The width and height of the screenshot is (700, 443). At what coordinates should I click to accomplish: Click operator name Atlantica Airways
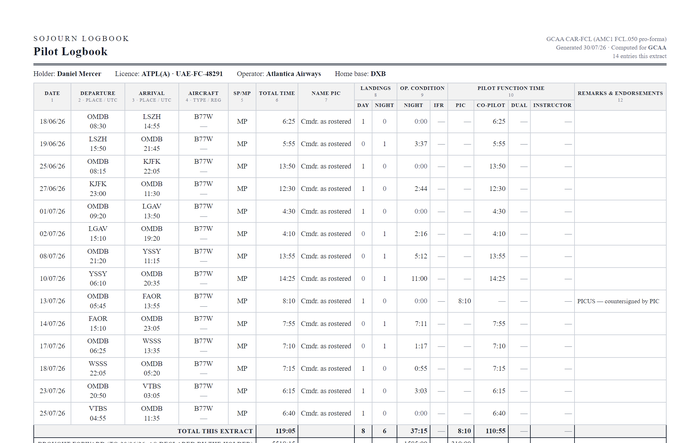point(293,74)
